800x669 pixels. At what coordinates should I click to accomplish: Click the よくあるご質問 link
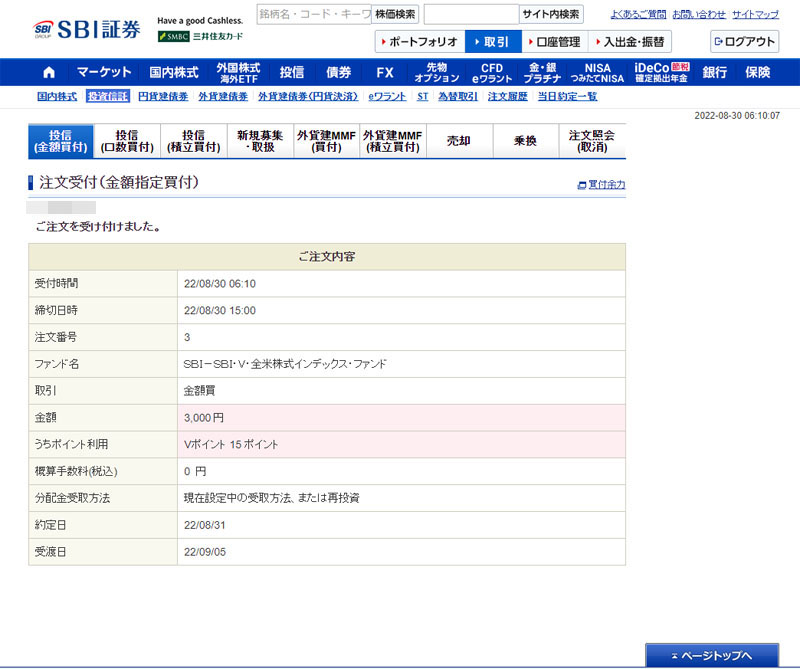click(637, 15)
